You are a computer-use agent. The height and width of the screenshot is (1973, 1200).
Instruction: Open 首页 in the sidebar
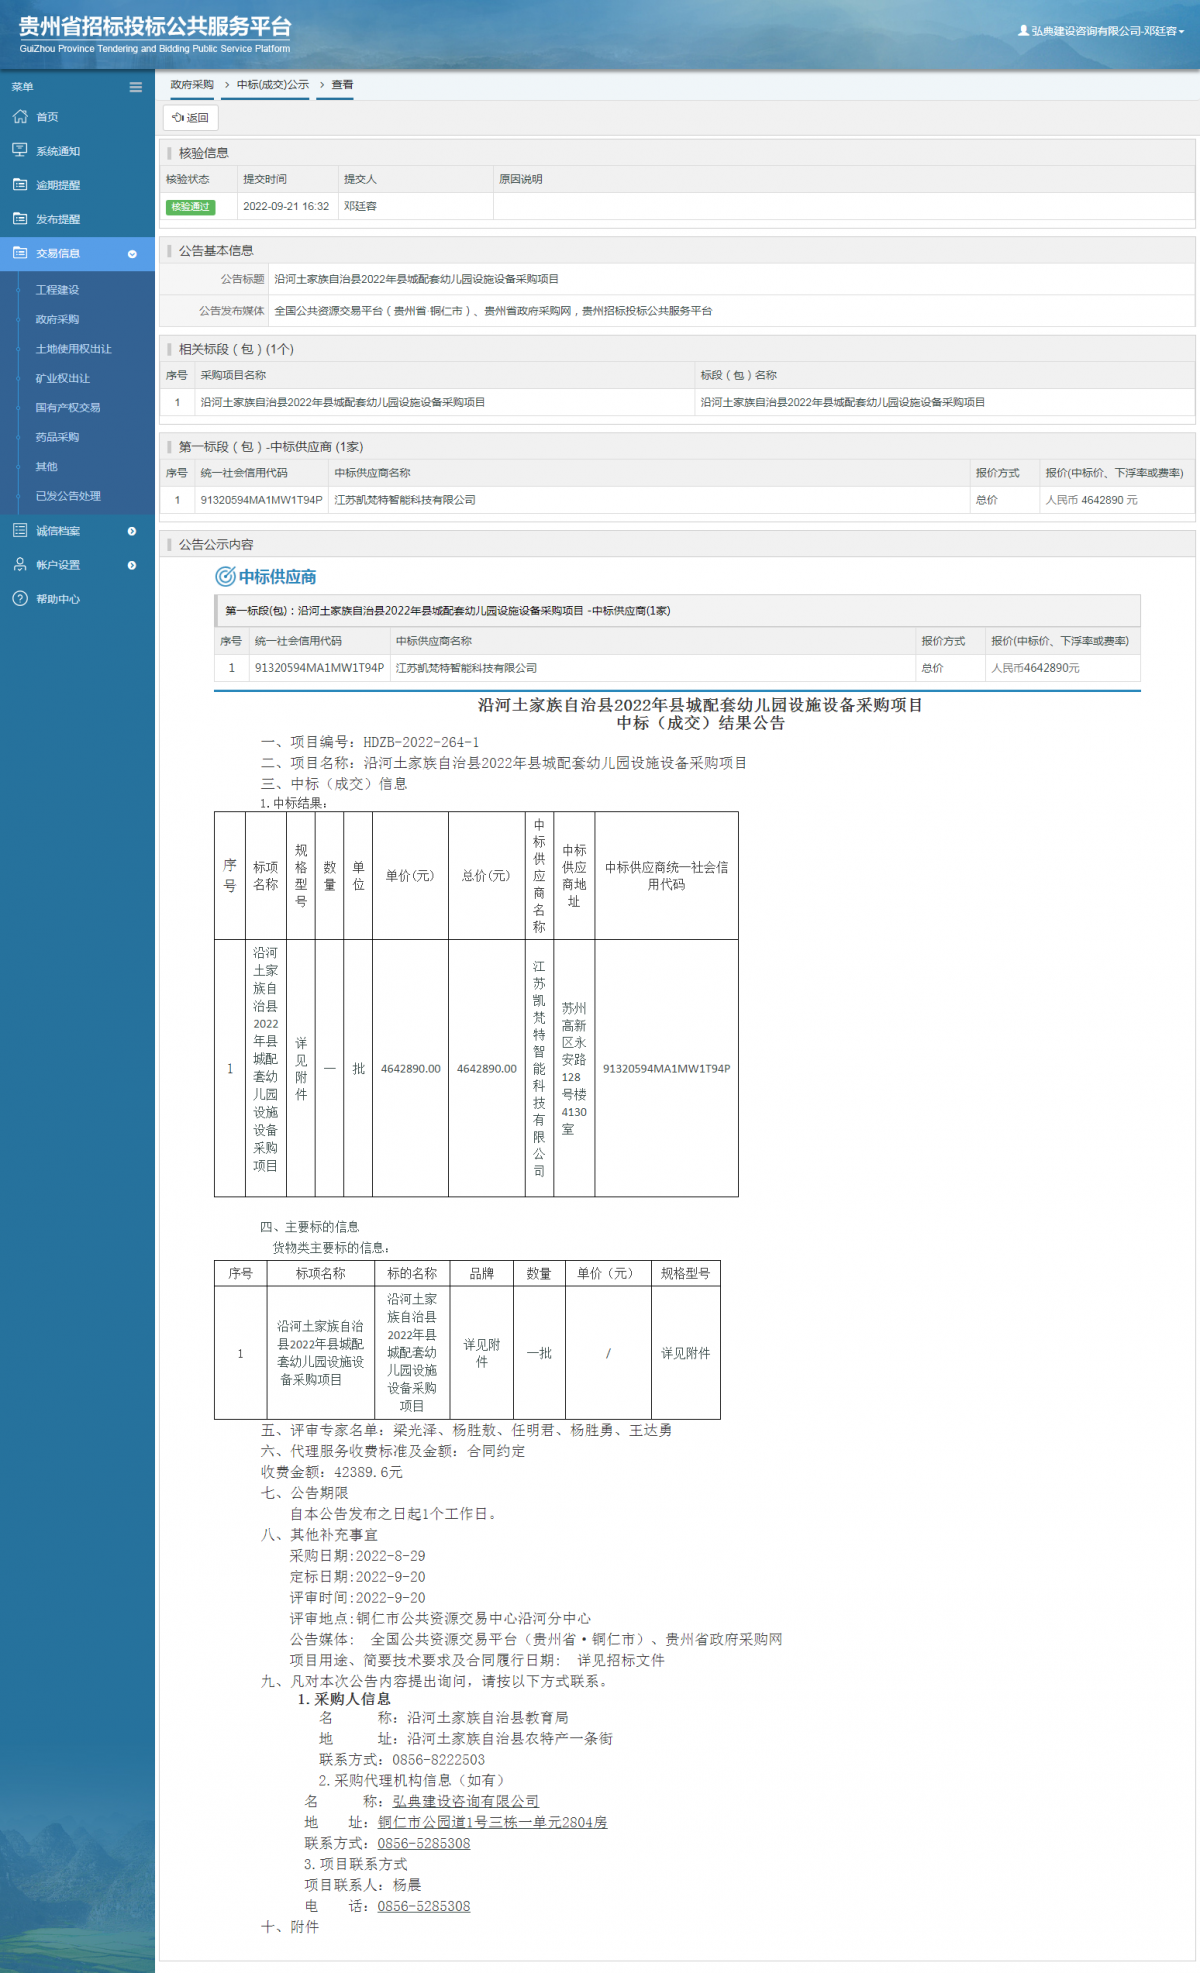click(47, 117)
